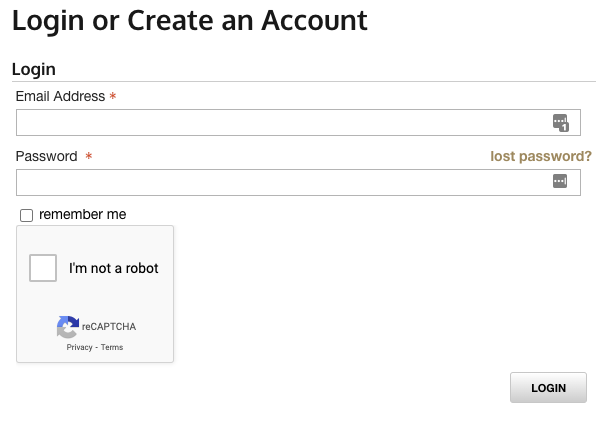Open the reCAPTCHA Privacy link
This screenshot has height=442, width=612.
79,347
